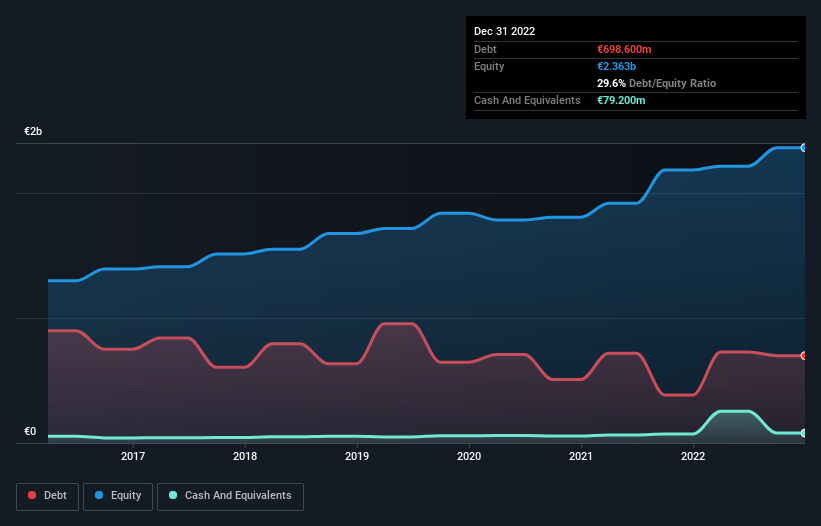Click the Dec 31 2022 tooltip date
The width and height of the screenshot is (821, 526).
coord(505,31)
